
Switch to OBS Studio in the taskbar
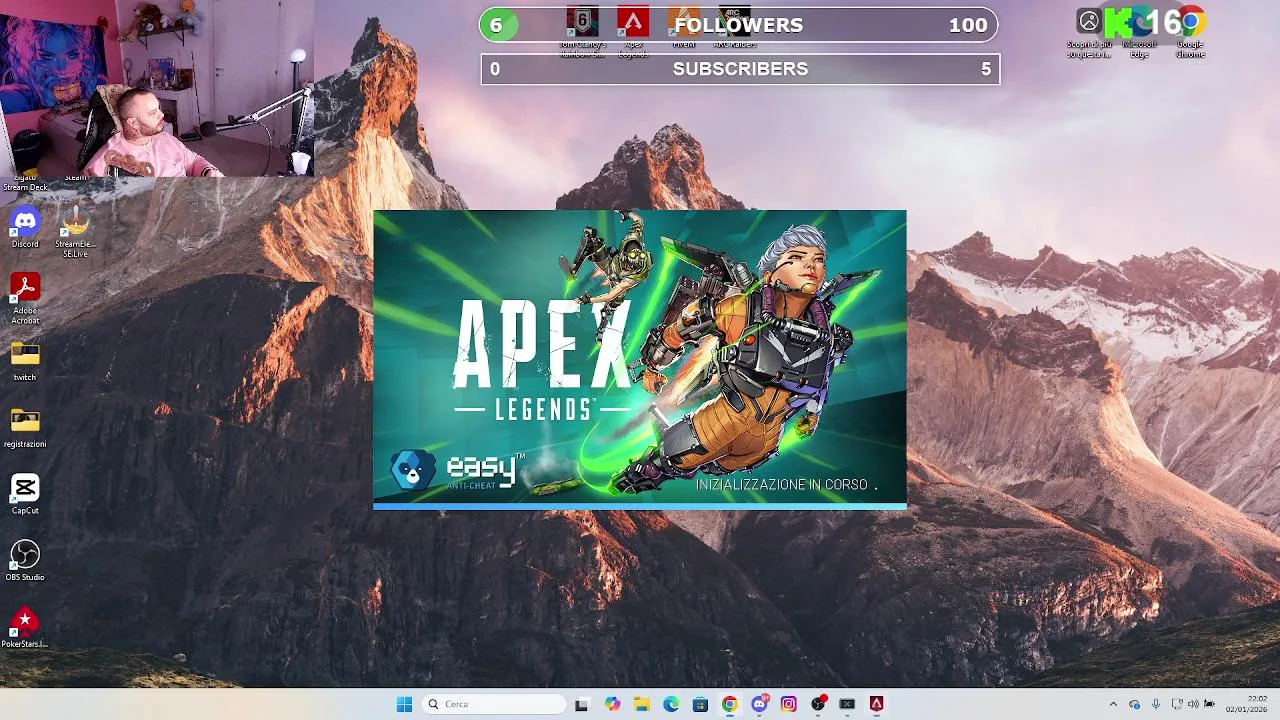[818, 704]
